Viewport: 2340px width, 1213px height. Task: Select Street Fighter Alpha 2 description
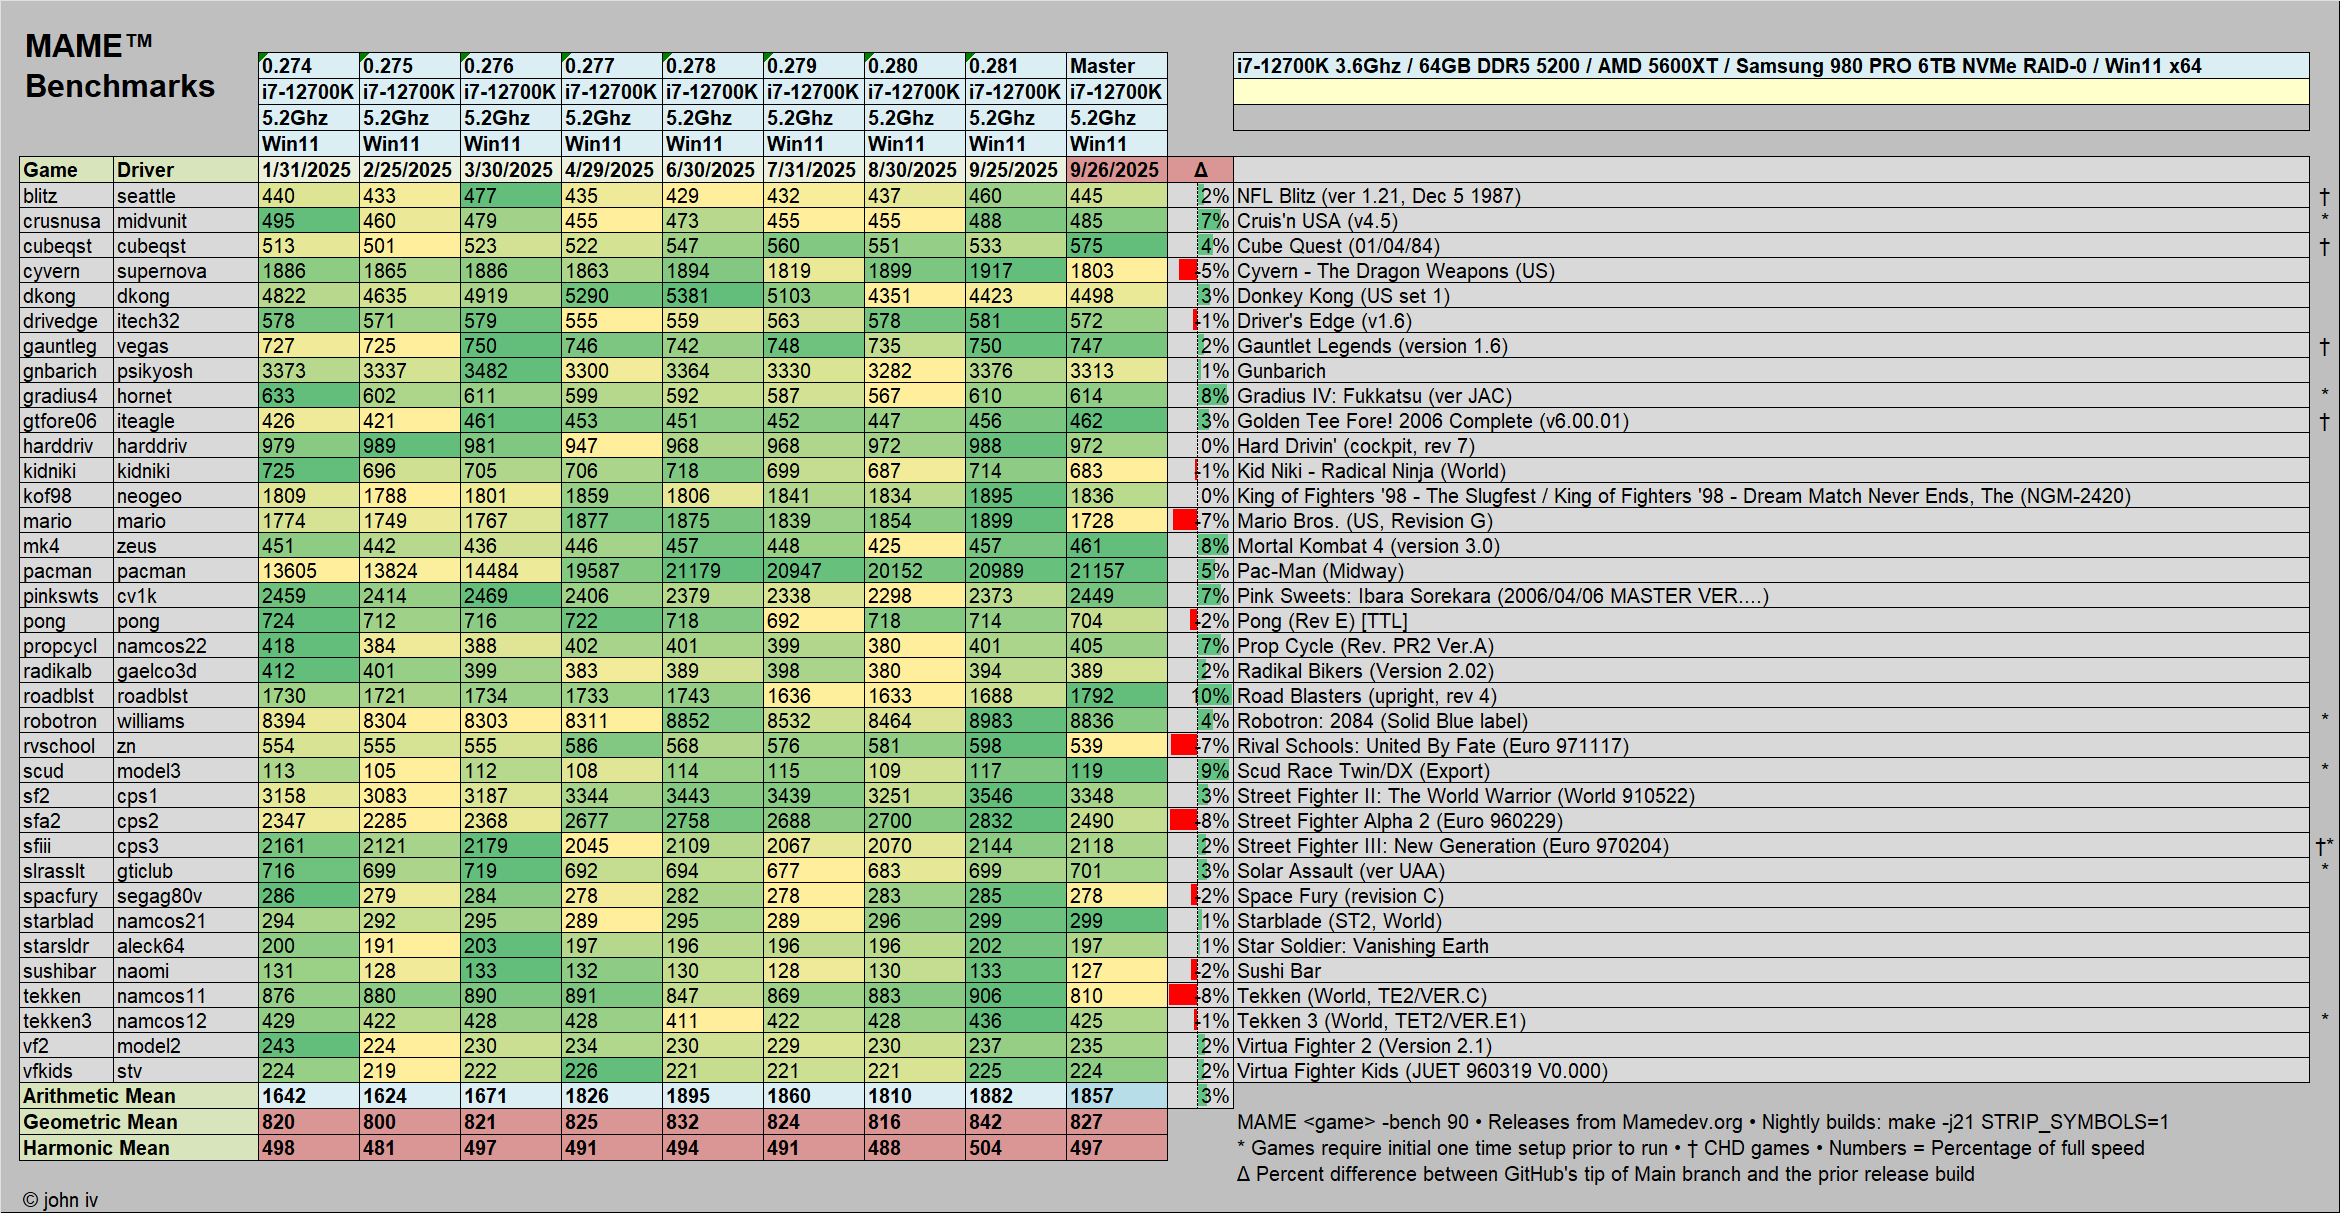click(1400, 821)
